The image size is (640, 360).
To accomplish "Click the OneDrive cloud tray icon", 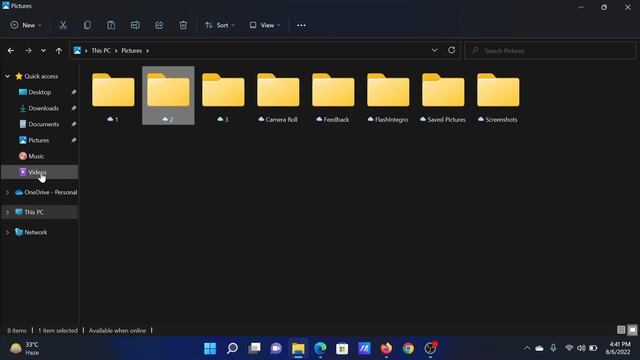I will 540,348.
